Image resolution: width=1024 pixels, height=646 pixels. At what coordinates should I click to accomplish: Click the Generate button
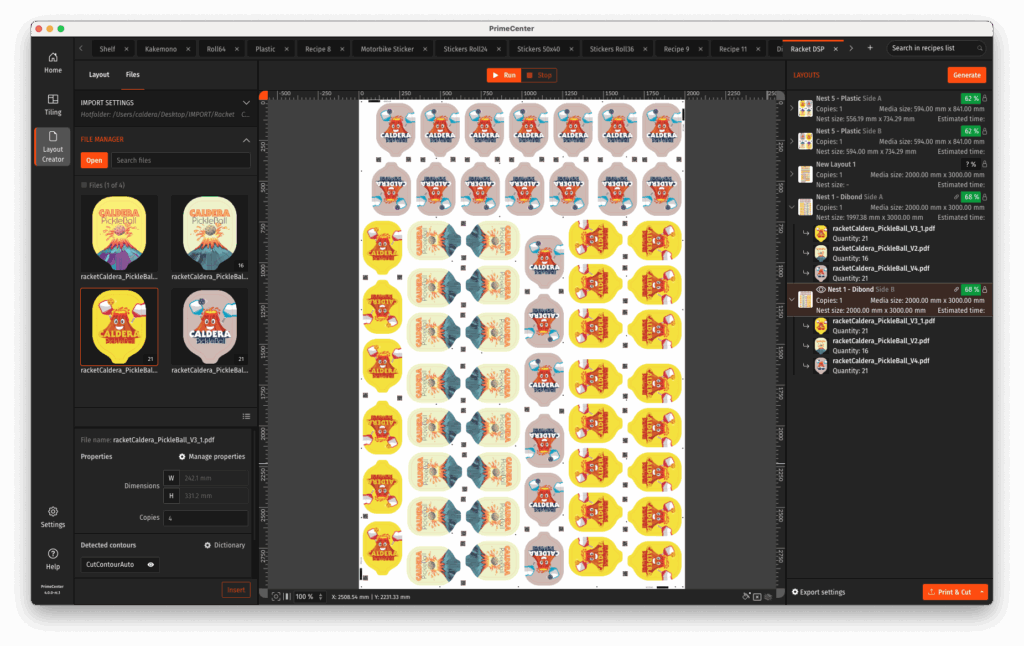(x=967, y=75)
